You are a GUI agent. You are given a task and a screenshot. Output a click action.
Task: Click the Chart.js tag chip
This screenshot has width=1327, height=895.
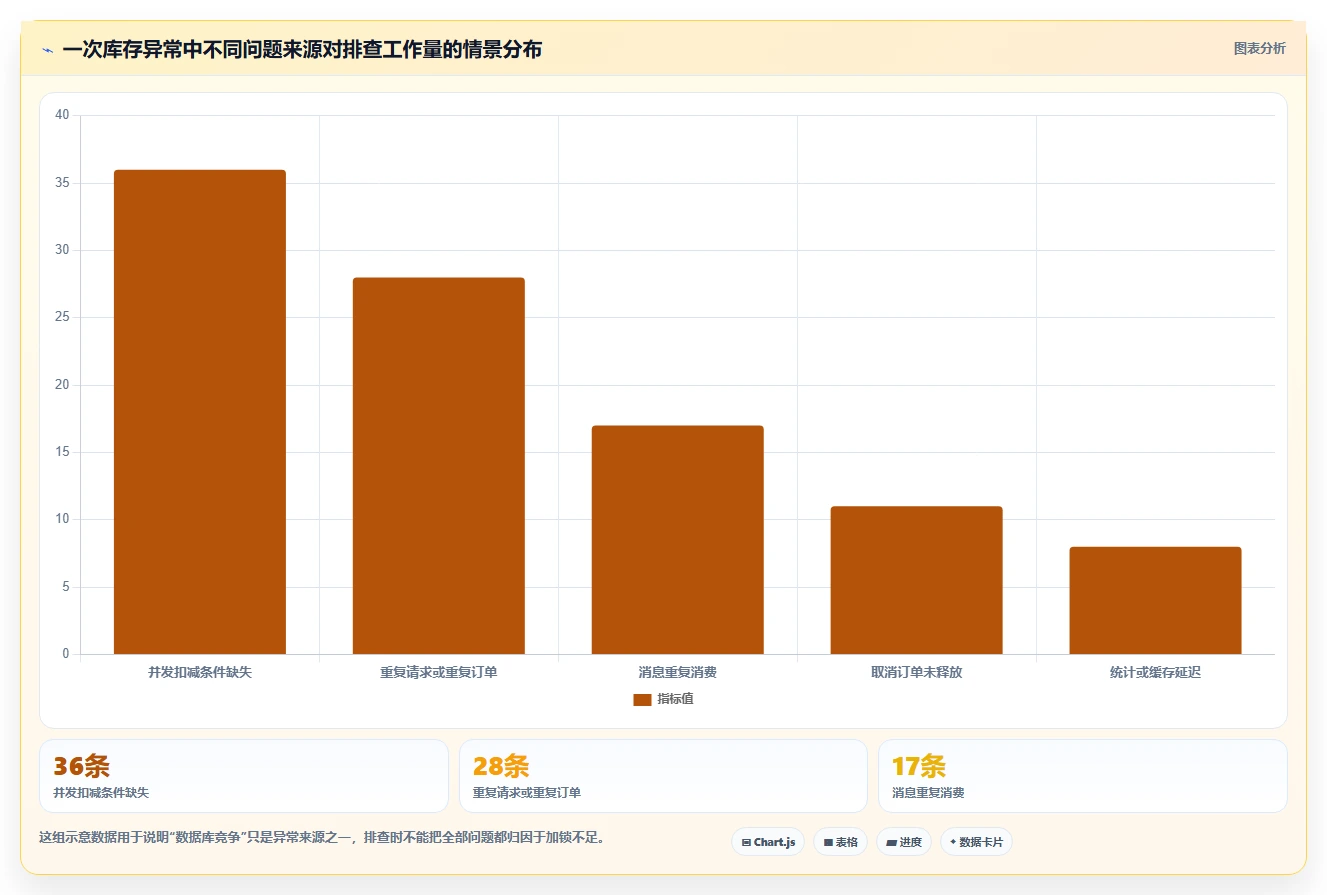coord(768,842)
